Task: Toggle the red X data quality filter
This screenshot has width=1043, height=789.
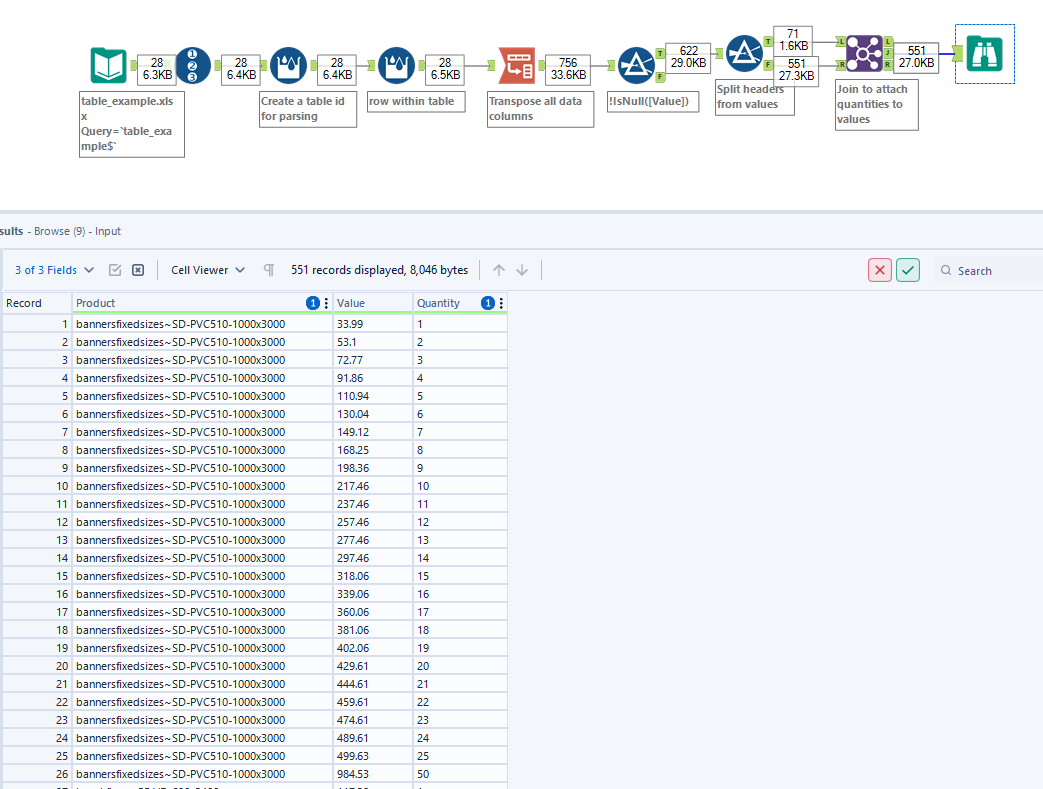Action: pyautogui.click(x=879, y=270)
